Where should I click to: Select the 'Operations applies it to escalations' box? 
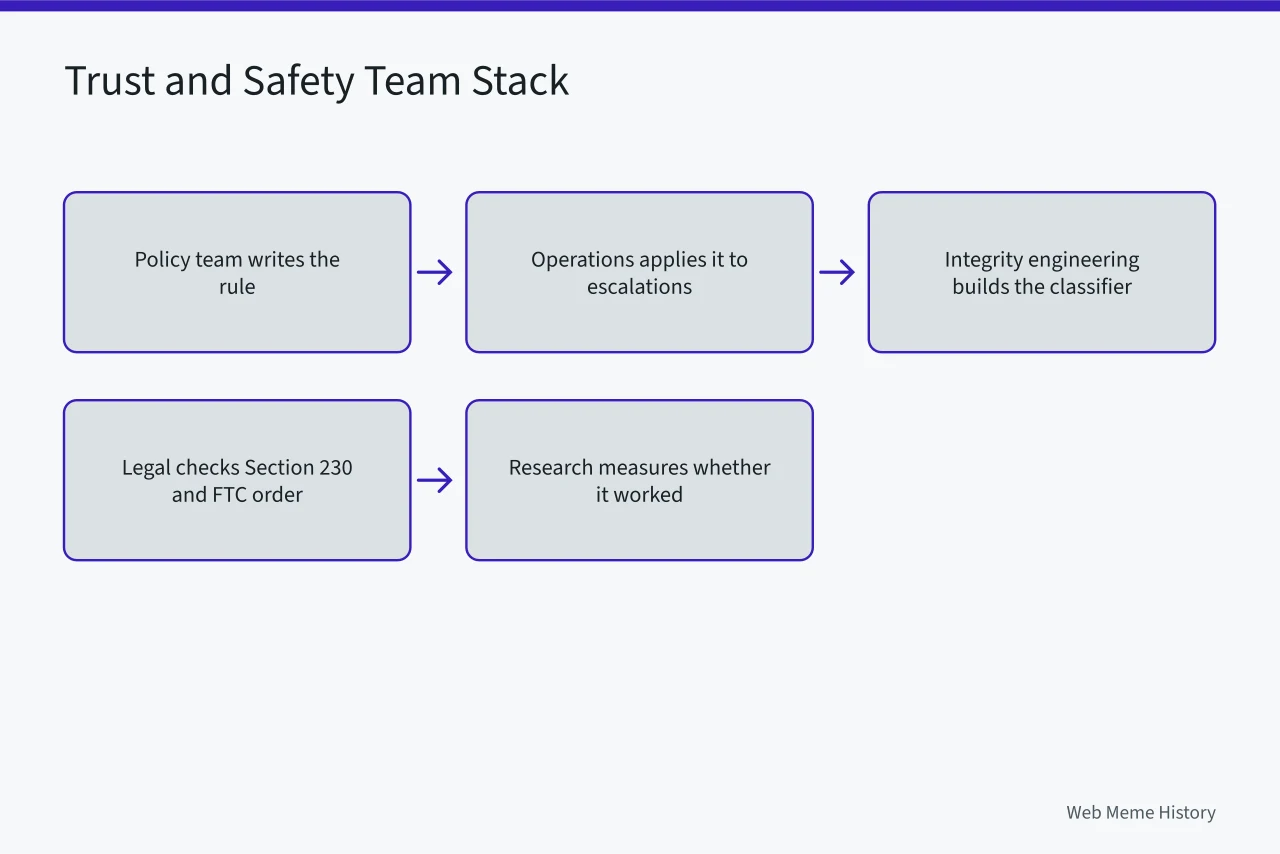tap(639, 272)
